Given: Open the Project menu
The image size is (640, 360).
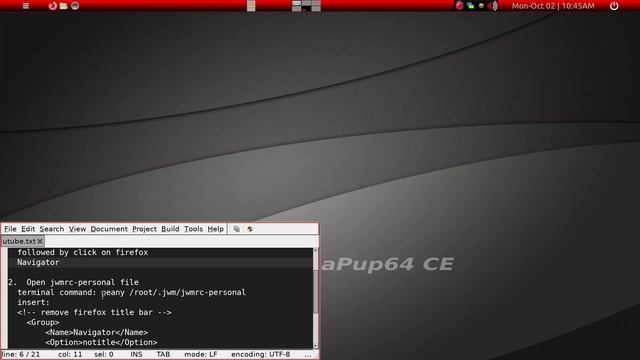Looking at the screenshot, I should 144,229.
